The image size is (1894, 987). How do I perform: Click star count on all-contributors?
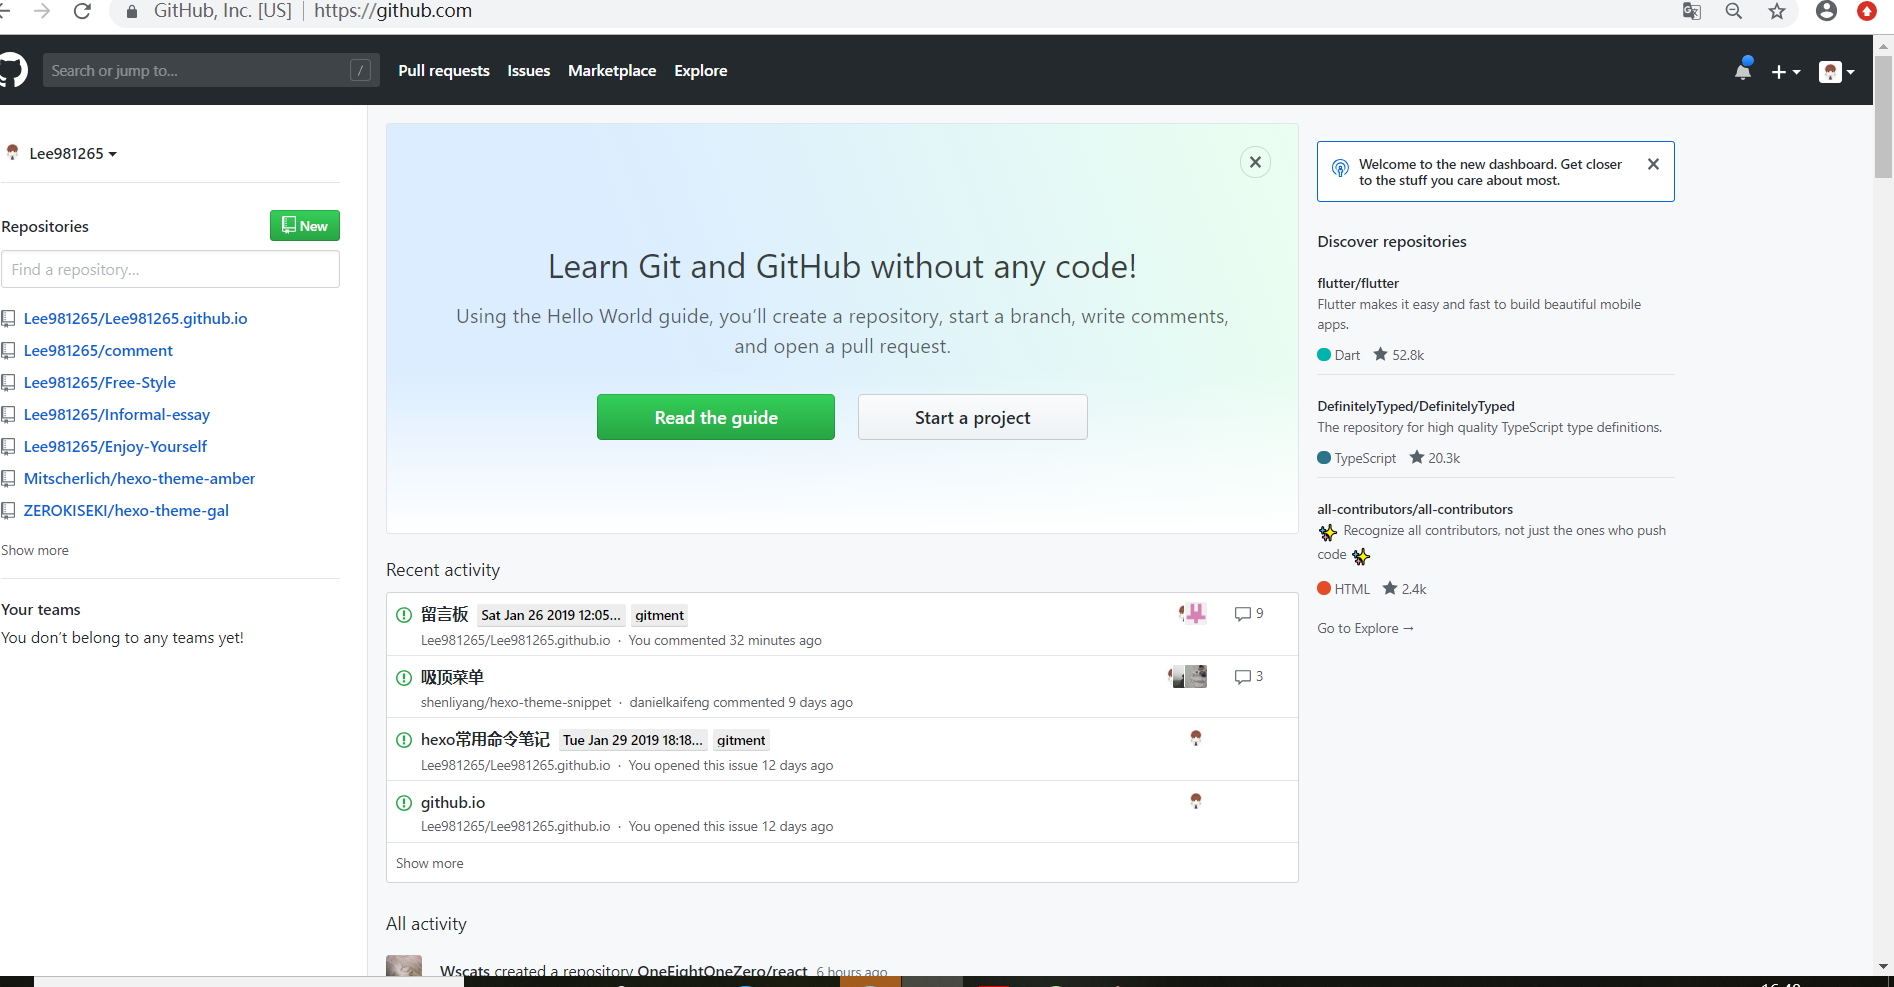pos(1405,589)
